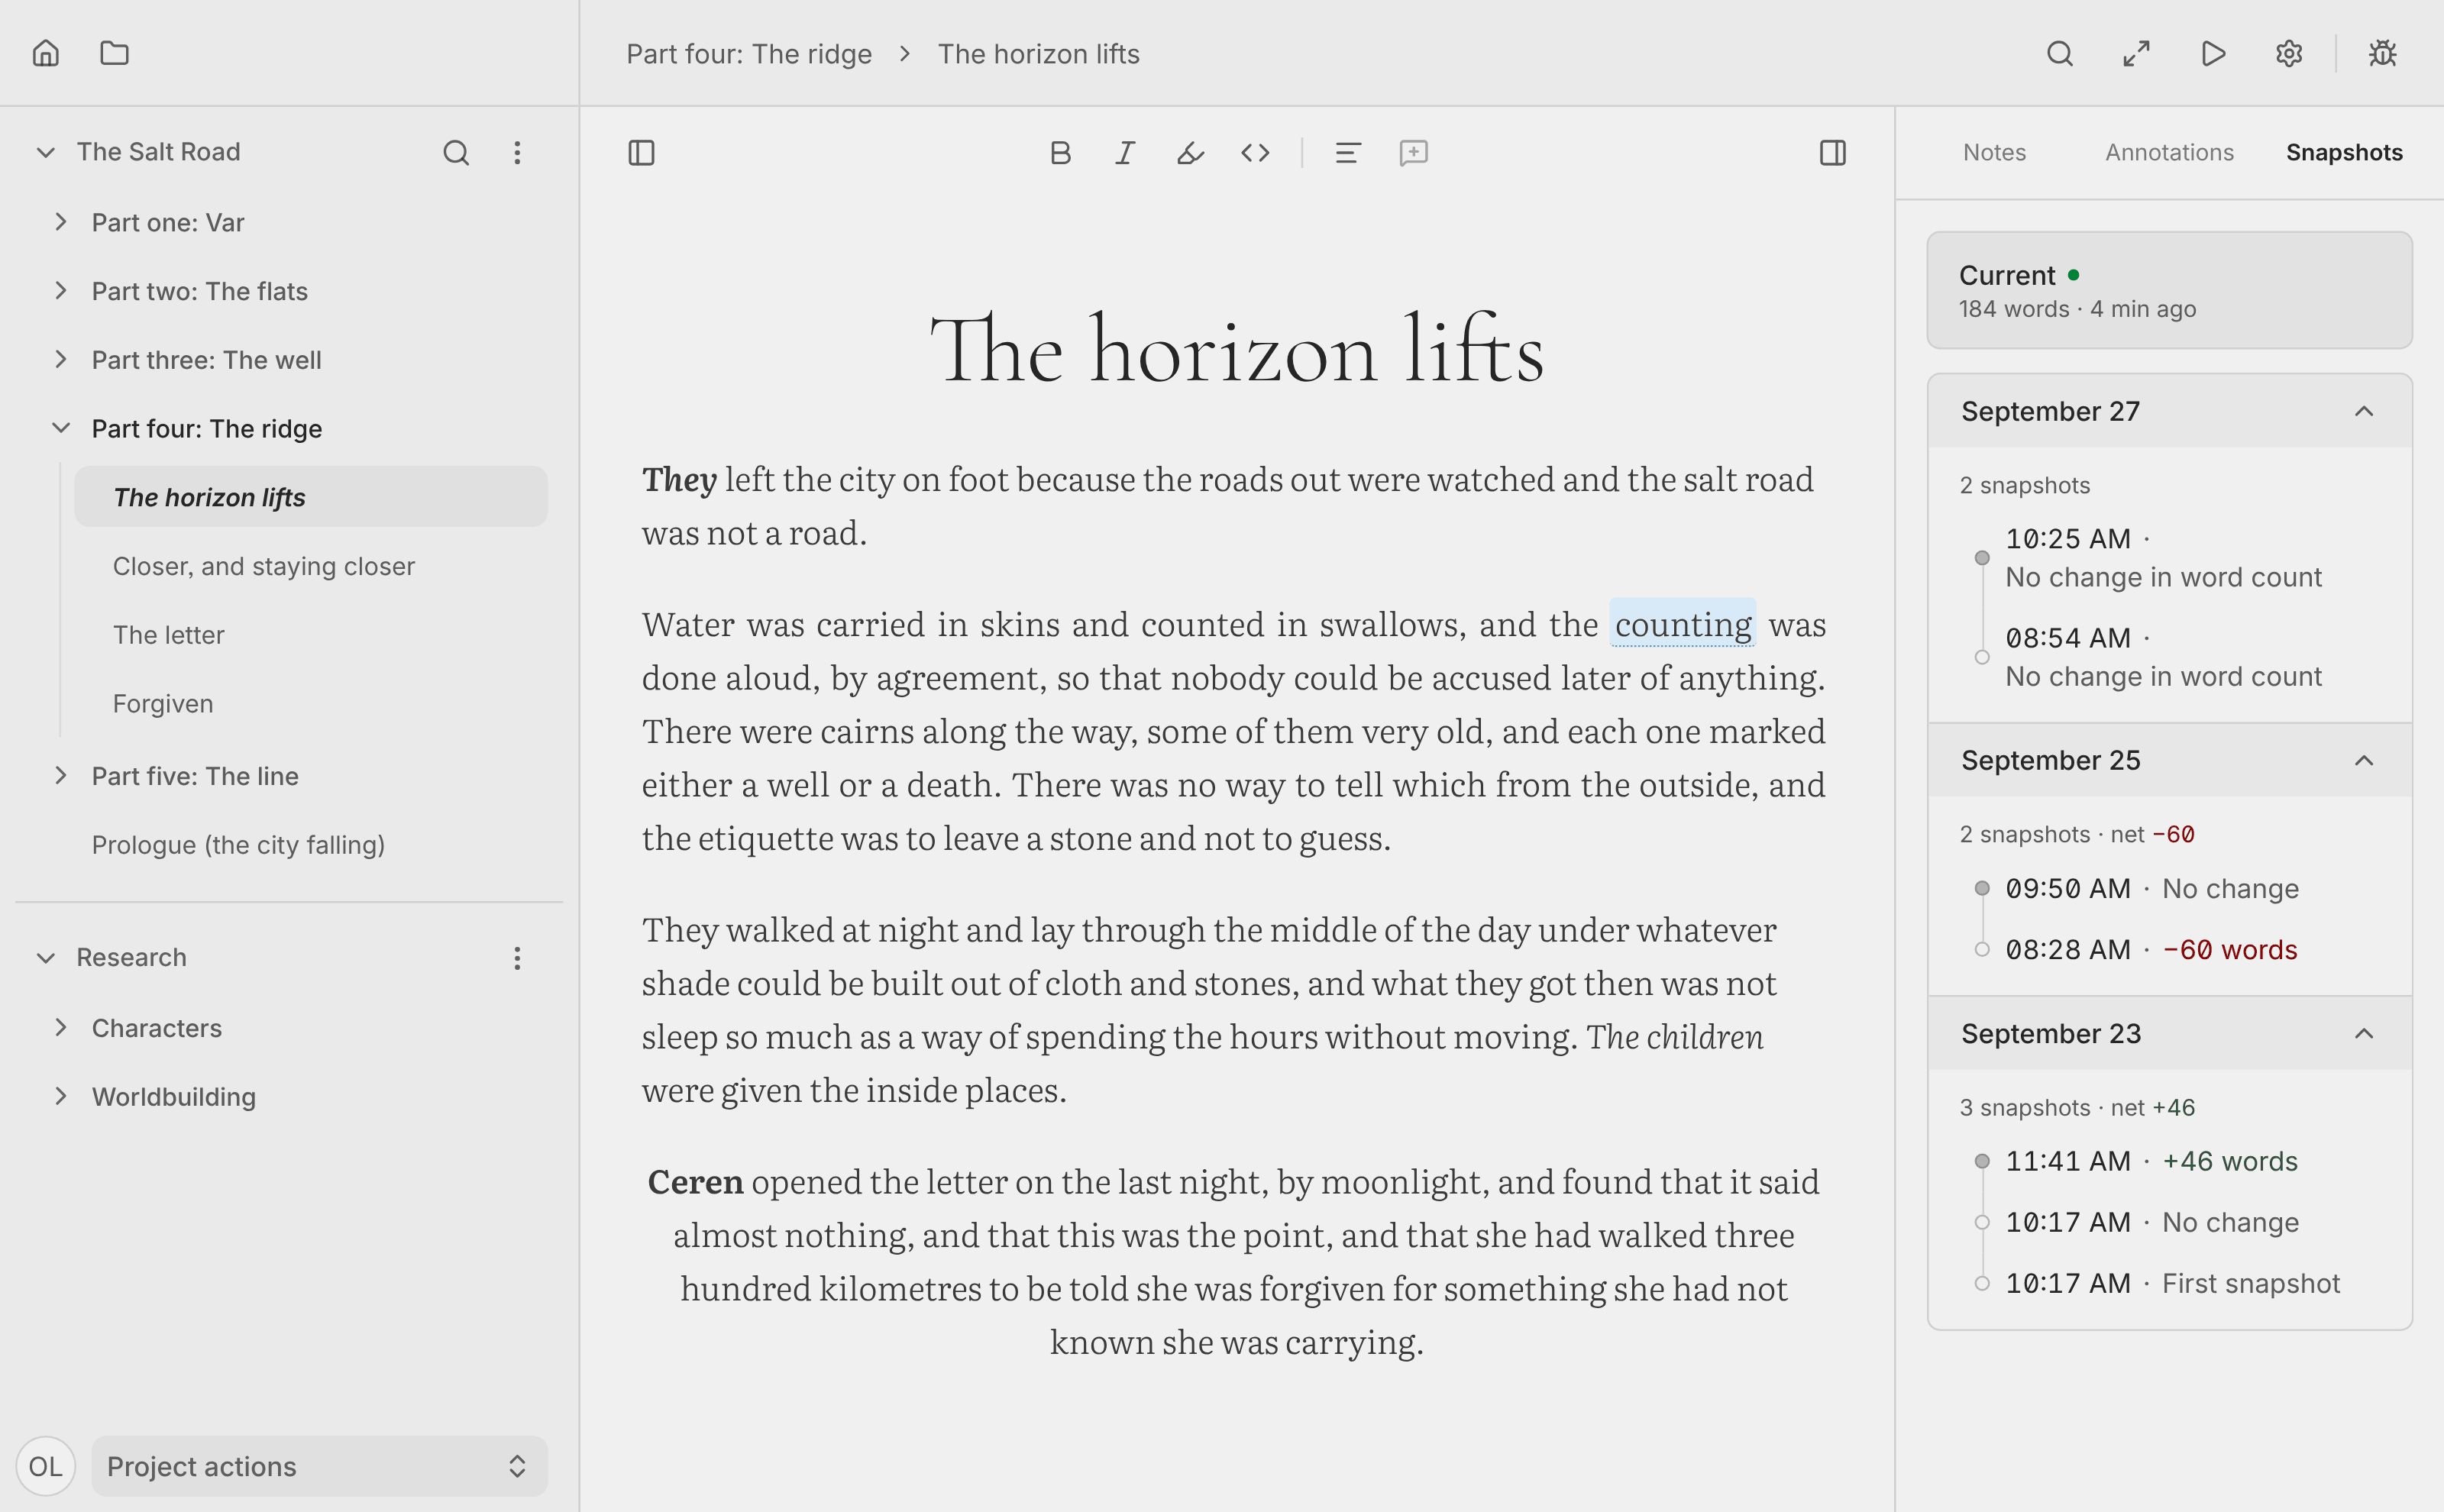The image size is (2444, 1512).
Task: Collapse the Research section
Action: pyautogui.click(x=46, y=957)
